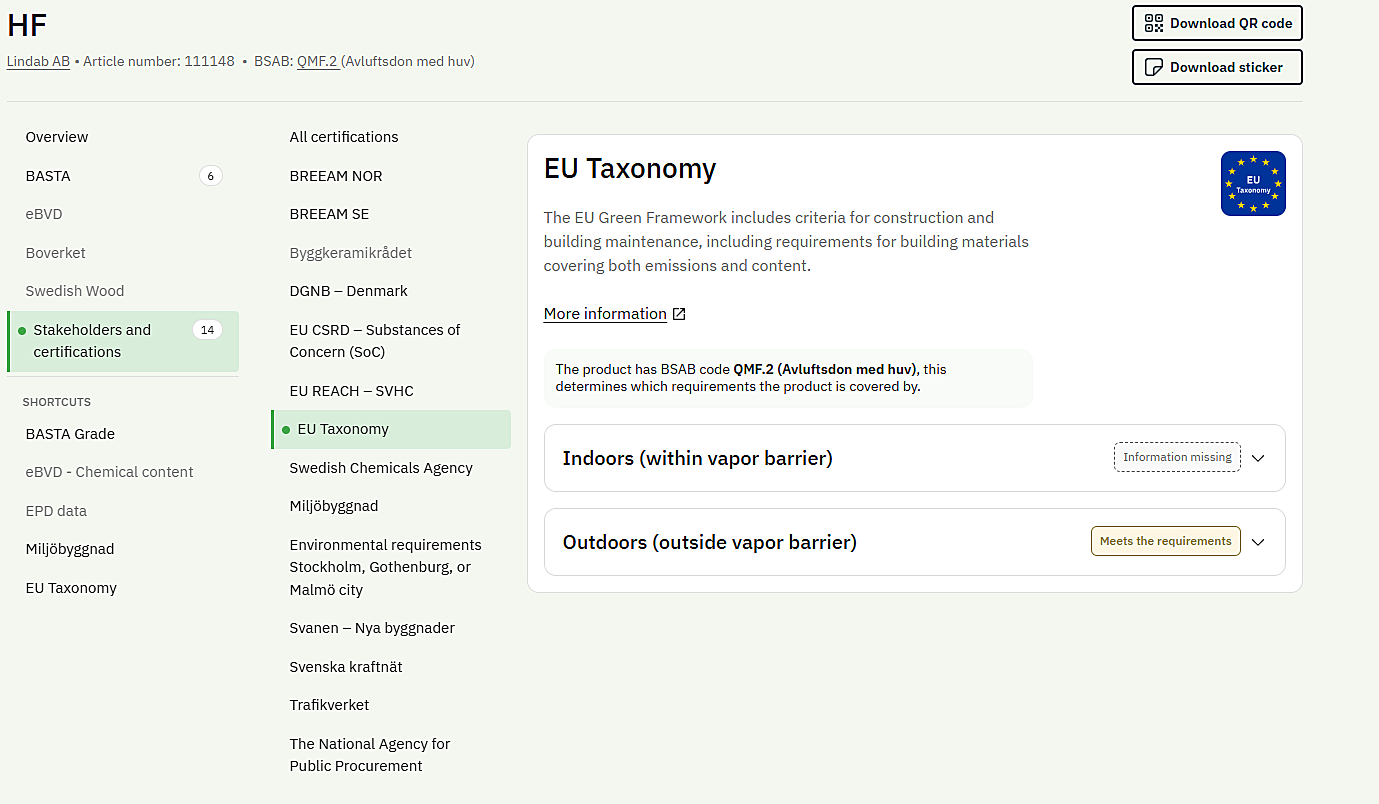Viewport: 1379px width, 804px height.
Task: Open the Indoors (within vapor barrier) panel
Action: pyautogui.click(x=914, y=458)
